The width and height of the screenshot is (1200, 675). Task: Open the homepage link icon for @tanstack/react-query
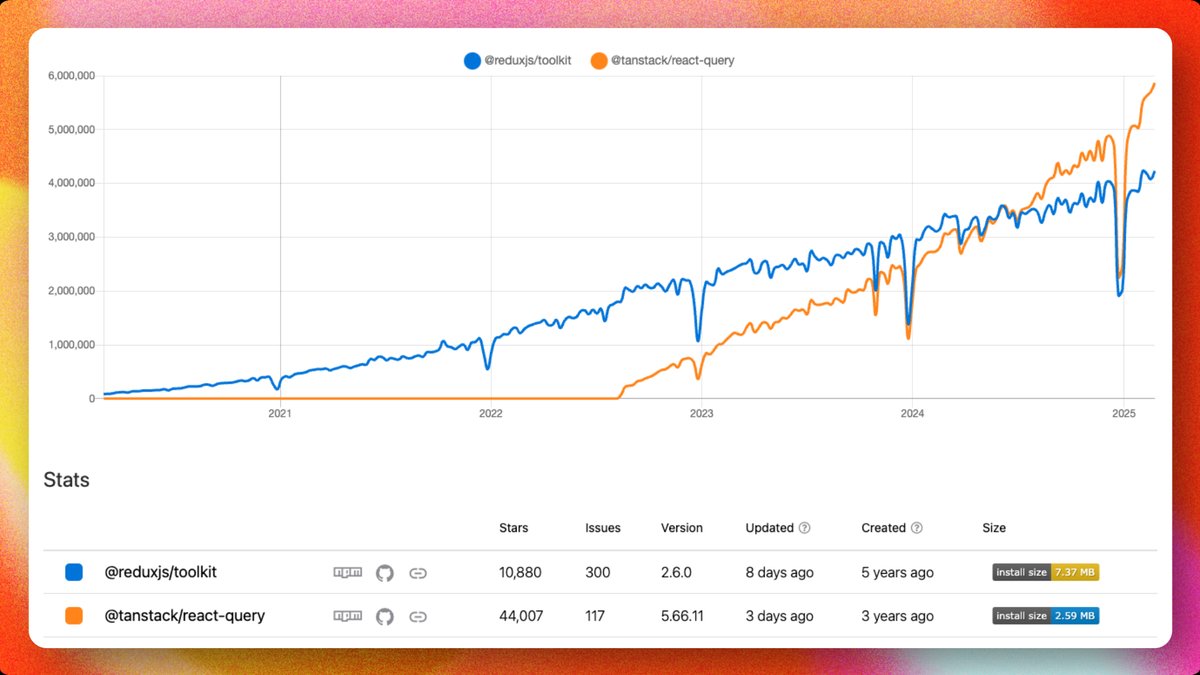(418, 616)
